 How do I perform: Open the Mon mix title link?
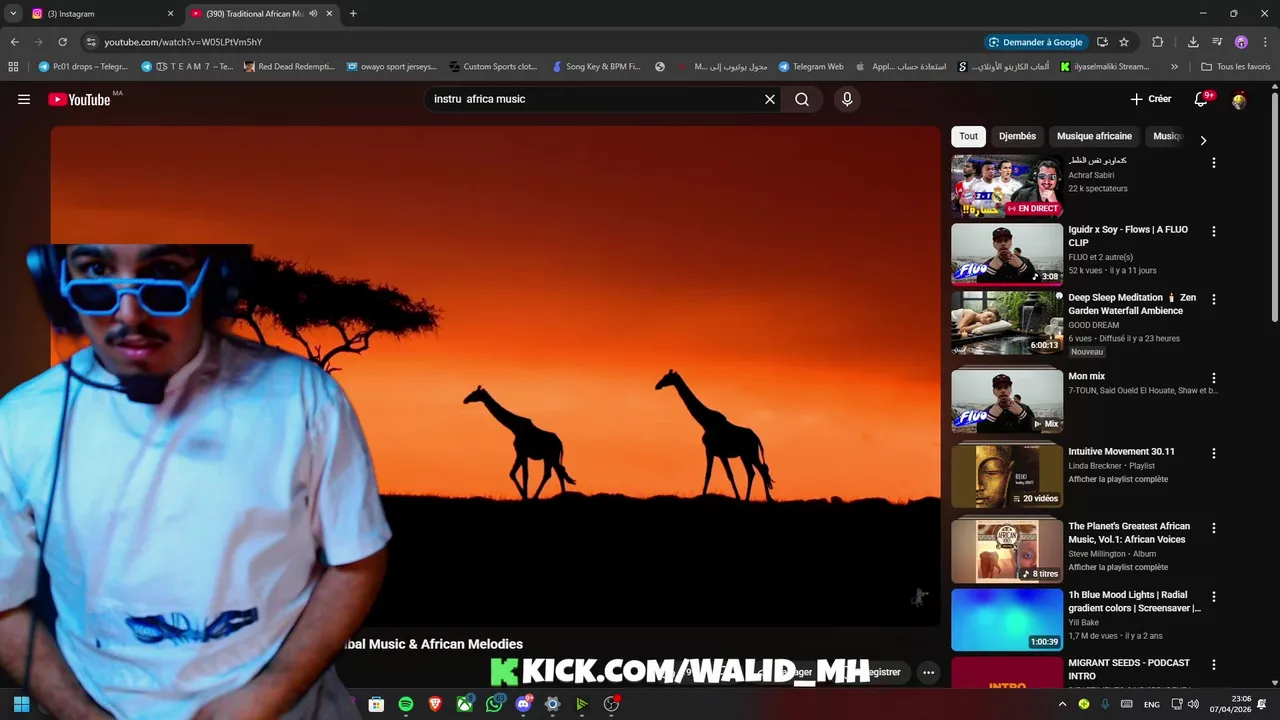tap(1087, 376)
